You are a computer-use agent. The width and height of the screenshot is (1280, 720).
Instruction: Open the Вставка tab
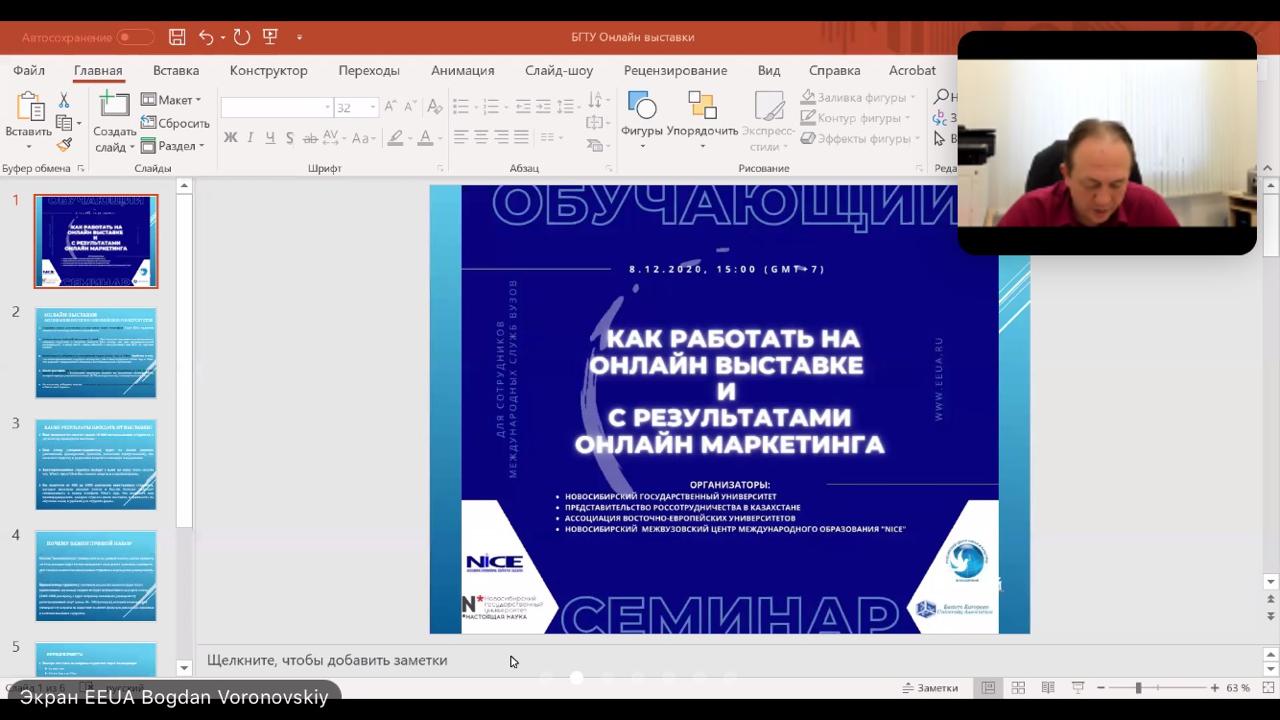pos(176,71)
